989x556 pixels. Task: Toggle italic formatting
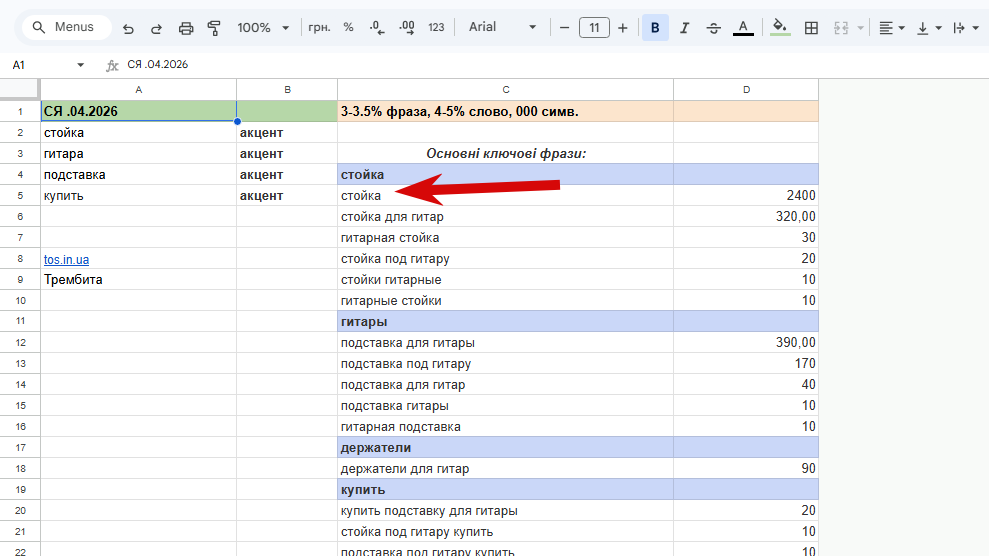point(684,28)
